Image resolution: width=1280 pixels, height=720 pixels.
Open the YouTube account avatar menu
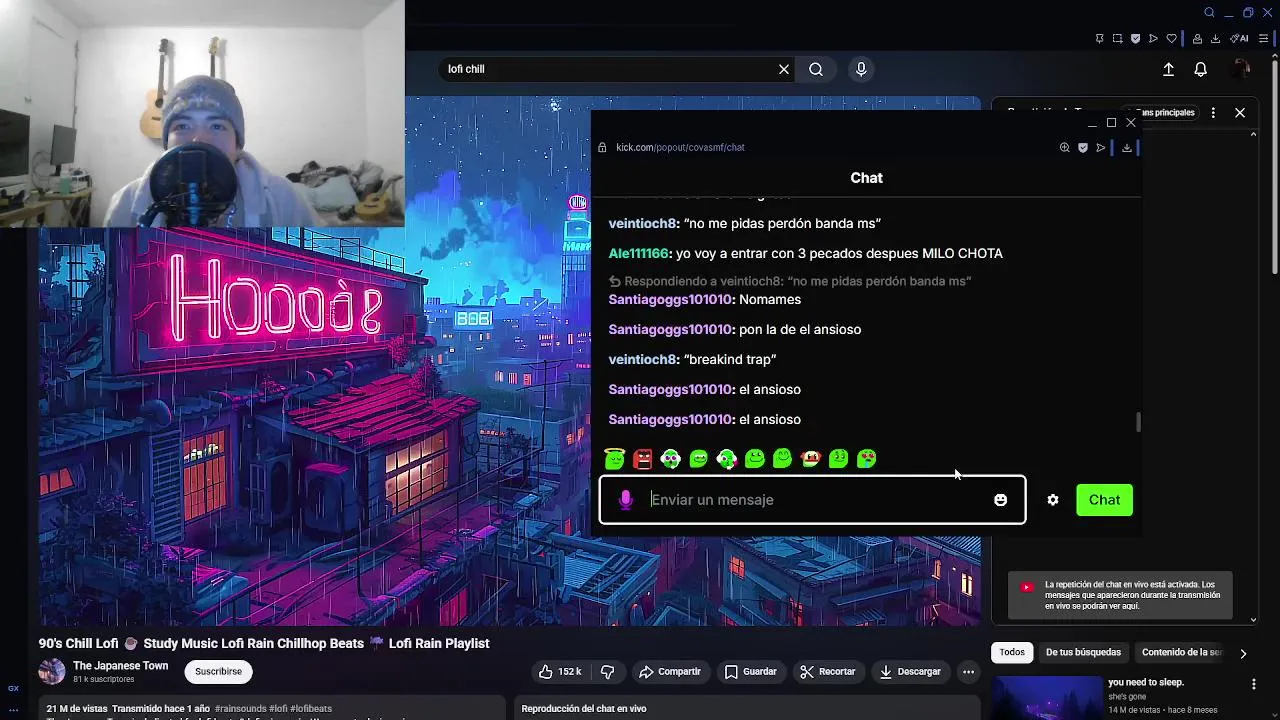point(1241,69)
